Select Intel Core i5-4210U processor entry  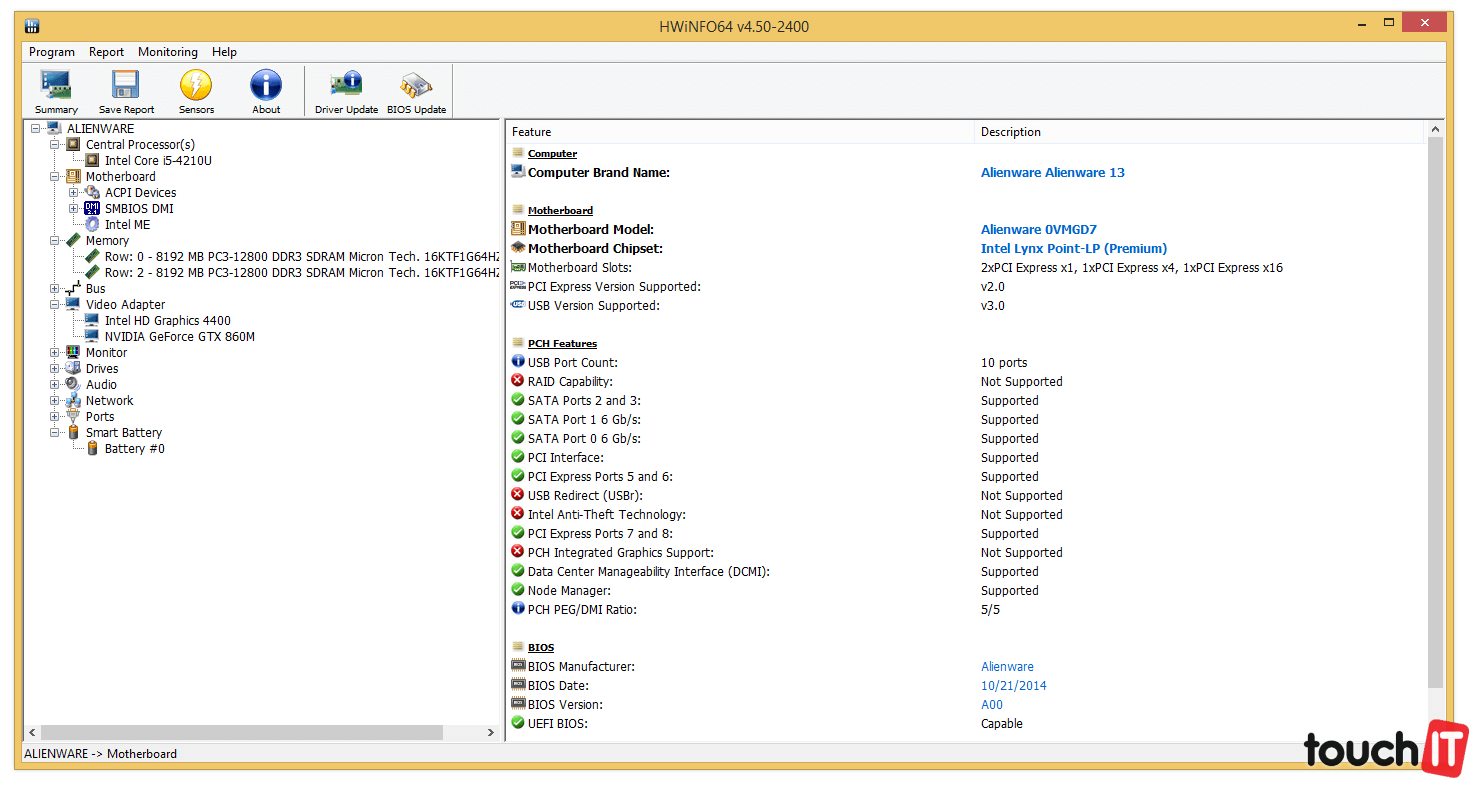158,160
